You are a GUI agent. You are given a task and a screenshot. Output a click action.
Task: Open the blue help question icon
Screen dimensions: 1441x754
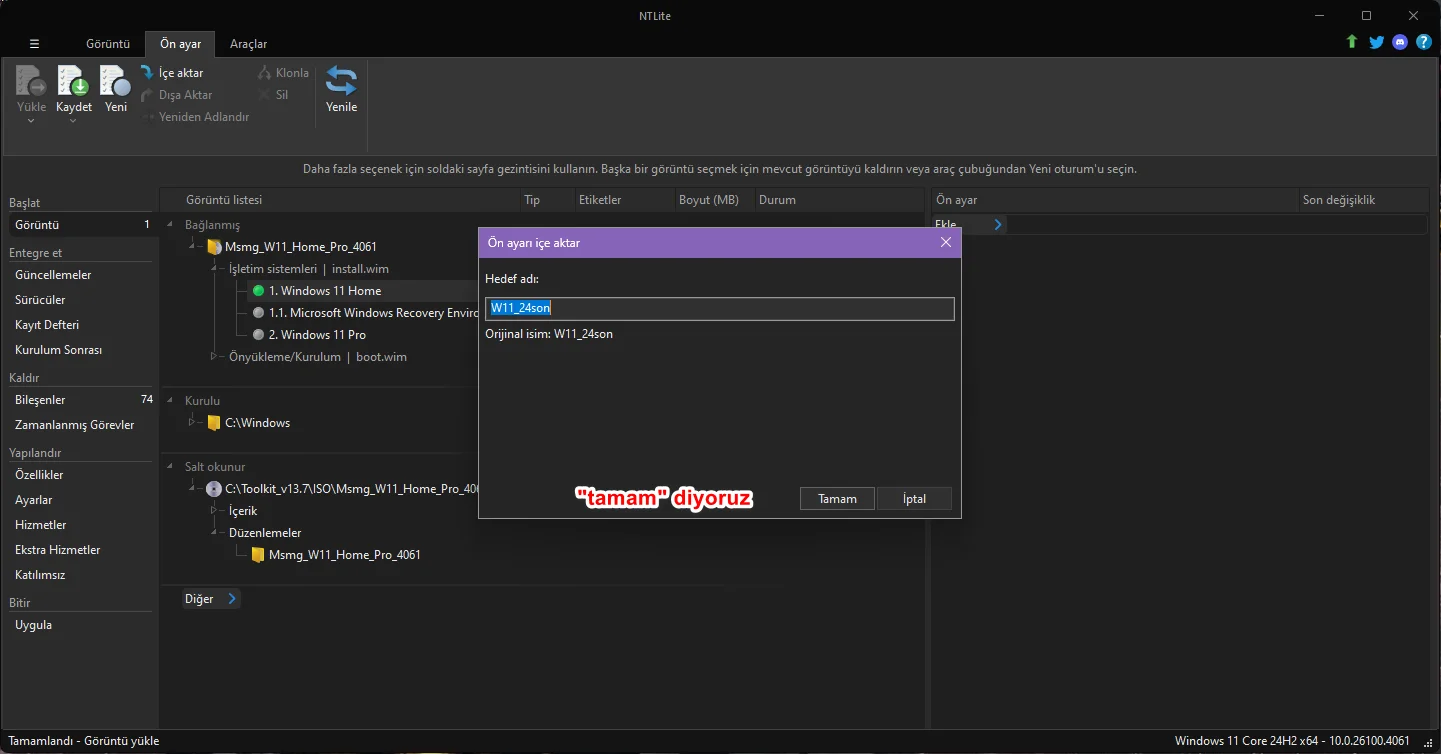click(x=1424, y=42)
